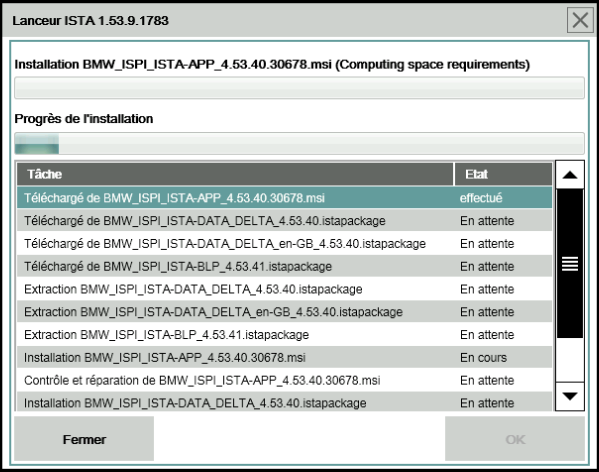Select row Extraction BMW_ISPI_ISTA-BLP_4.53.41.istapackage

point(285,335)
